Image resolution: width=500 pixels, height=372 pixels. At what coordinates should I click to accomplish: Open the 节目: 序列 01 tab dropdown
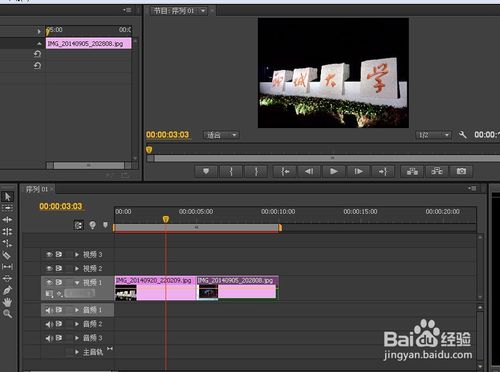coord(203,11)
